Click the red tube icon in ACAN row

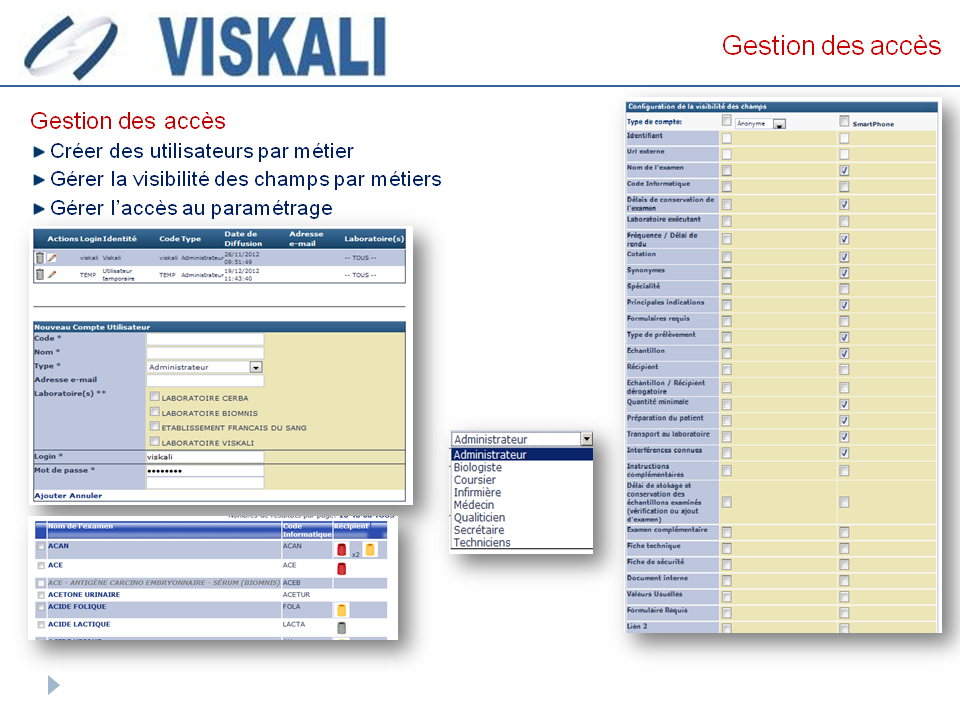[342, 550]
